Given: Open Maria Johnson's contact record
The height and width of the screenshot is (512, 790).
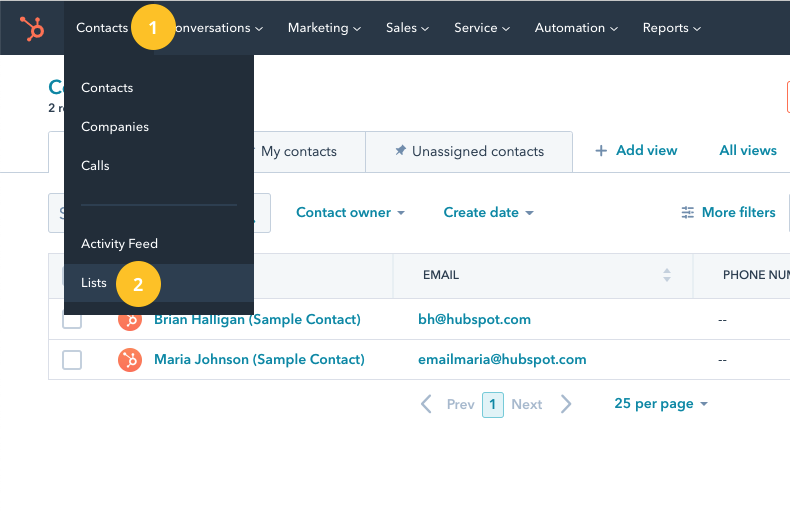Looking at the screenshot, I should point(258,360).
